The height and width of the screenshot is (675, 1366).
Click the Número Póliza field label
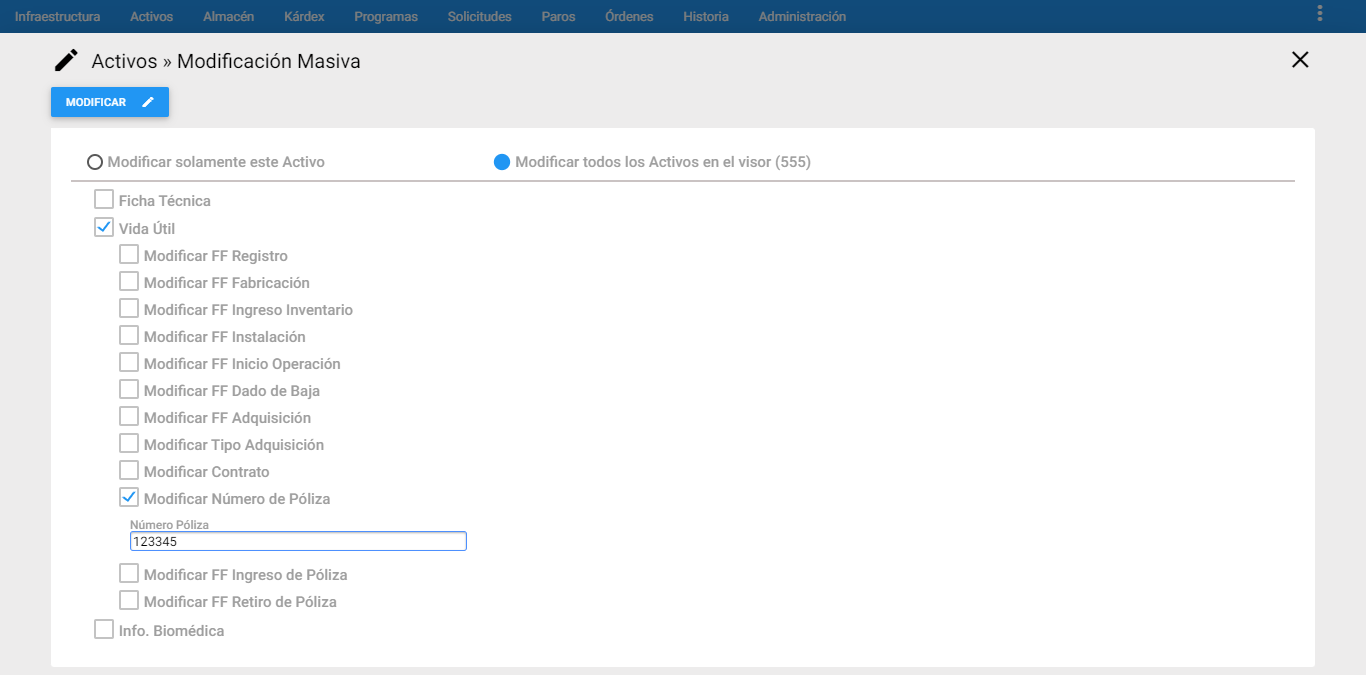[169, 524]
